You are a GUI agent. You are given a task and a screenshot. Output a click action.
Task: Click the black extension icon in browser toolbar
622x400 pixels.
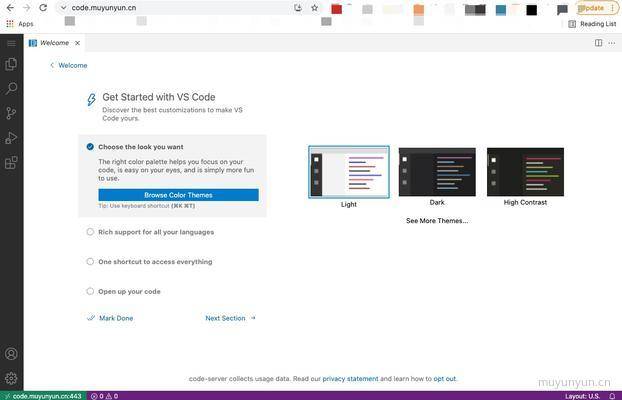click(x=532, y=10)
